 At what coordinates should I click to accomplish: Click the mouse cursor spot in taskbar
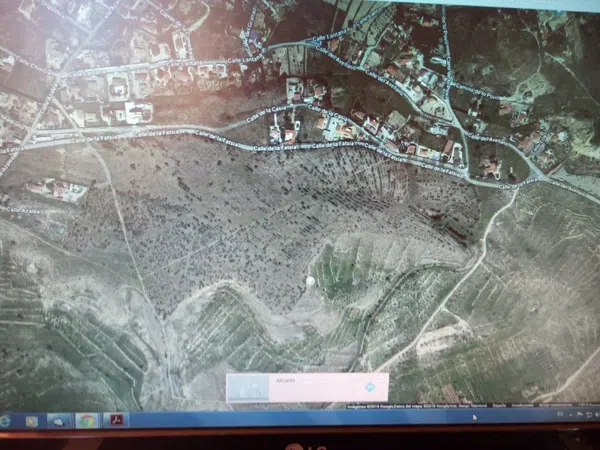(474, 417)
